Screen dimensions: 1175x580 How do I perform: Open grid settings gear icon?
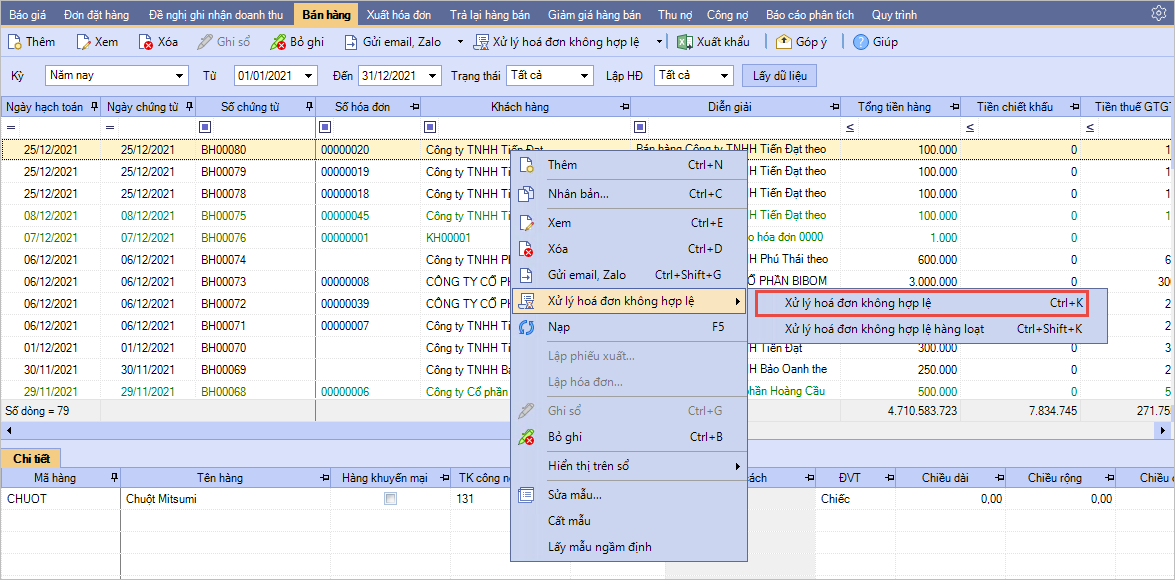point(1160,106)
